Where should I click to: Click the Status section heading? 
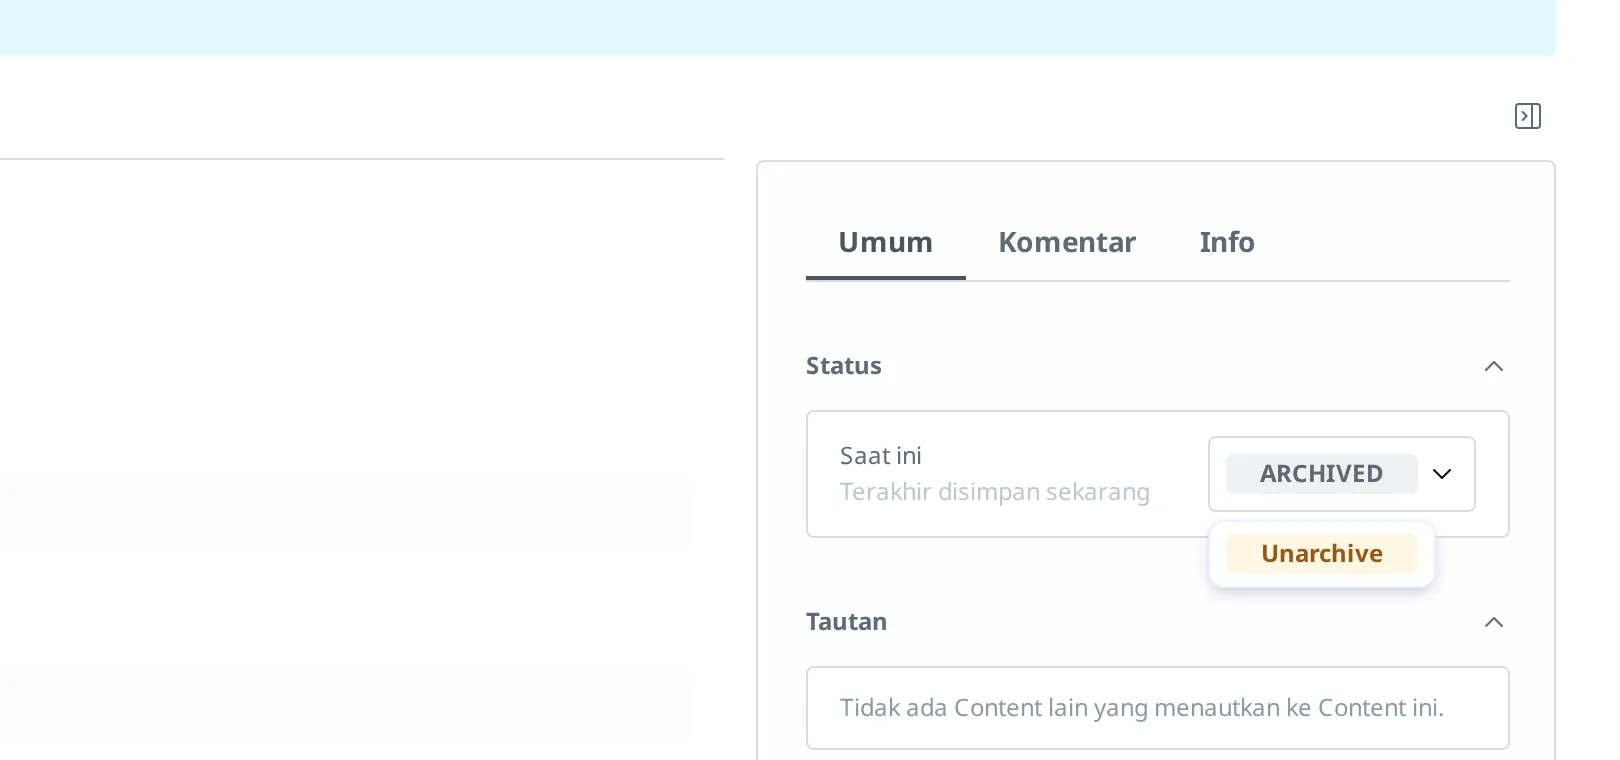(x=843, y=366)
